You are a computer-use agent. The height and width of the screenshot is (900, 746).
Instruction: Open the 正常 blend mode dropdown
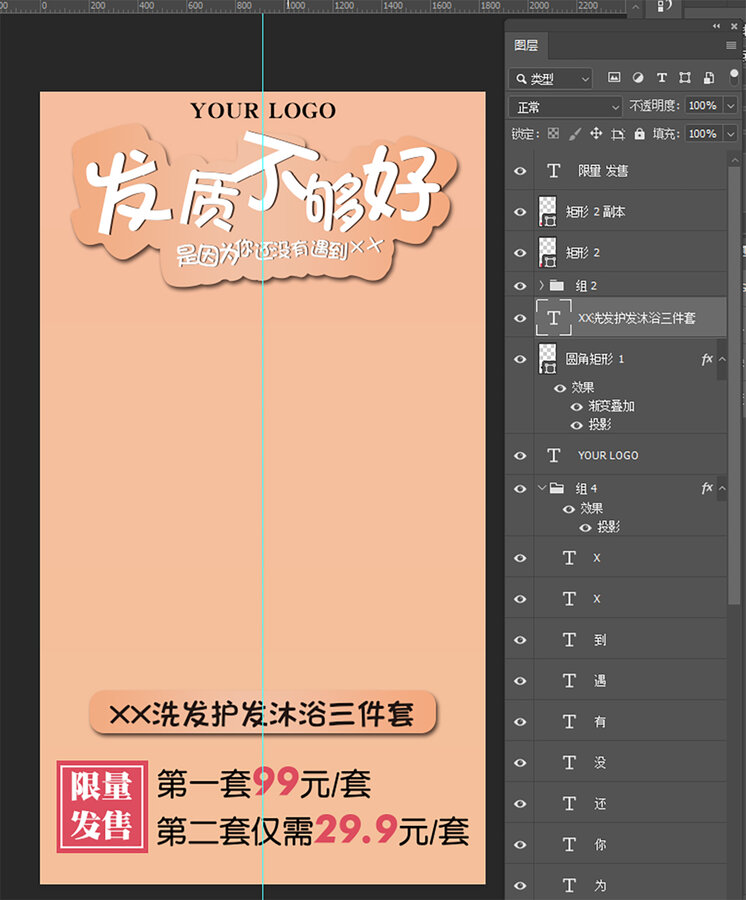(x=565, y=107)
